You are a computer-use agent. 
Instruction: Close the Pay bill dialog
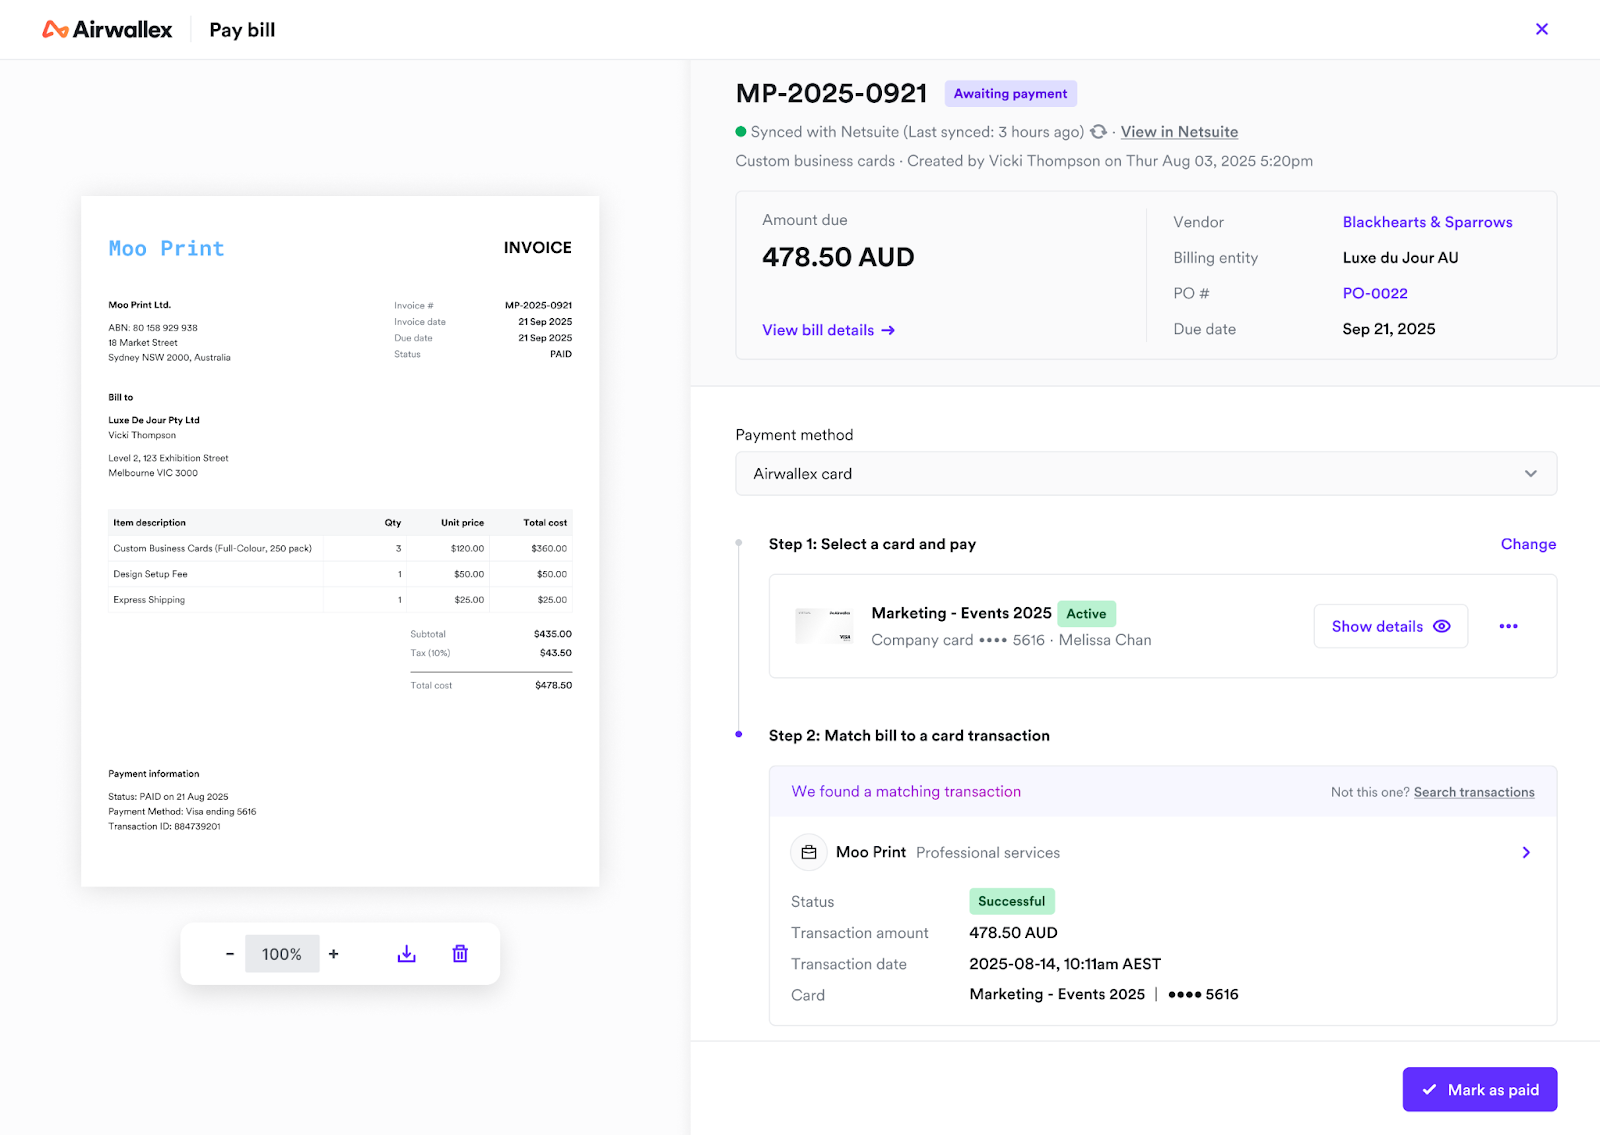1541,29
